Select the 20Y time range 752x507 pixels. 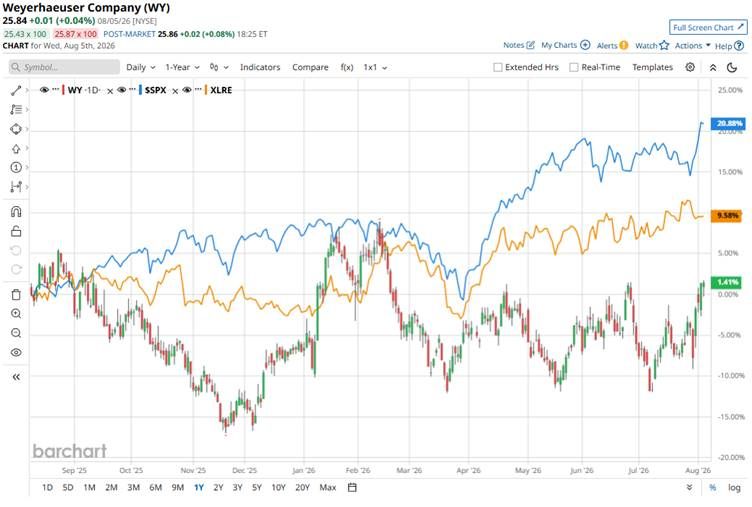pos(302,487)
